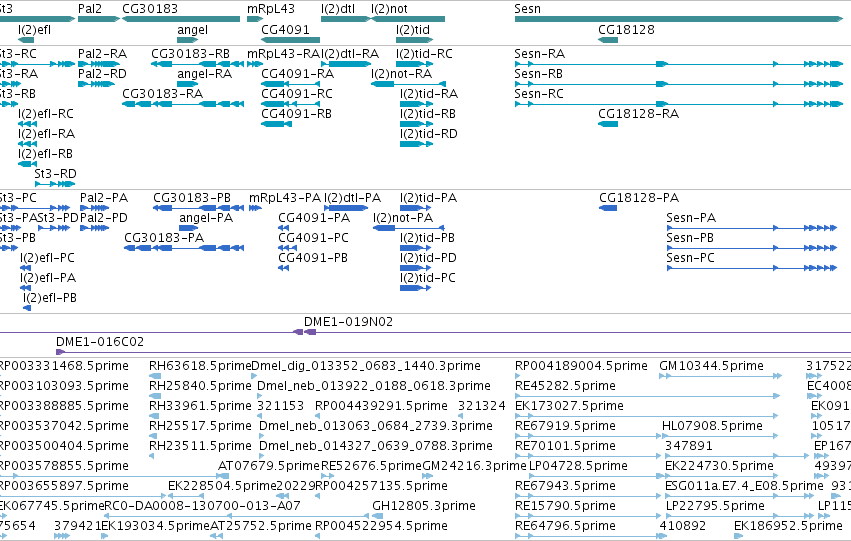Click EST EK173027.5prime

click(647, 416)
